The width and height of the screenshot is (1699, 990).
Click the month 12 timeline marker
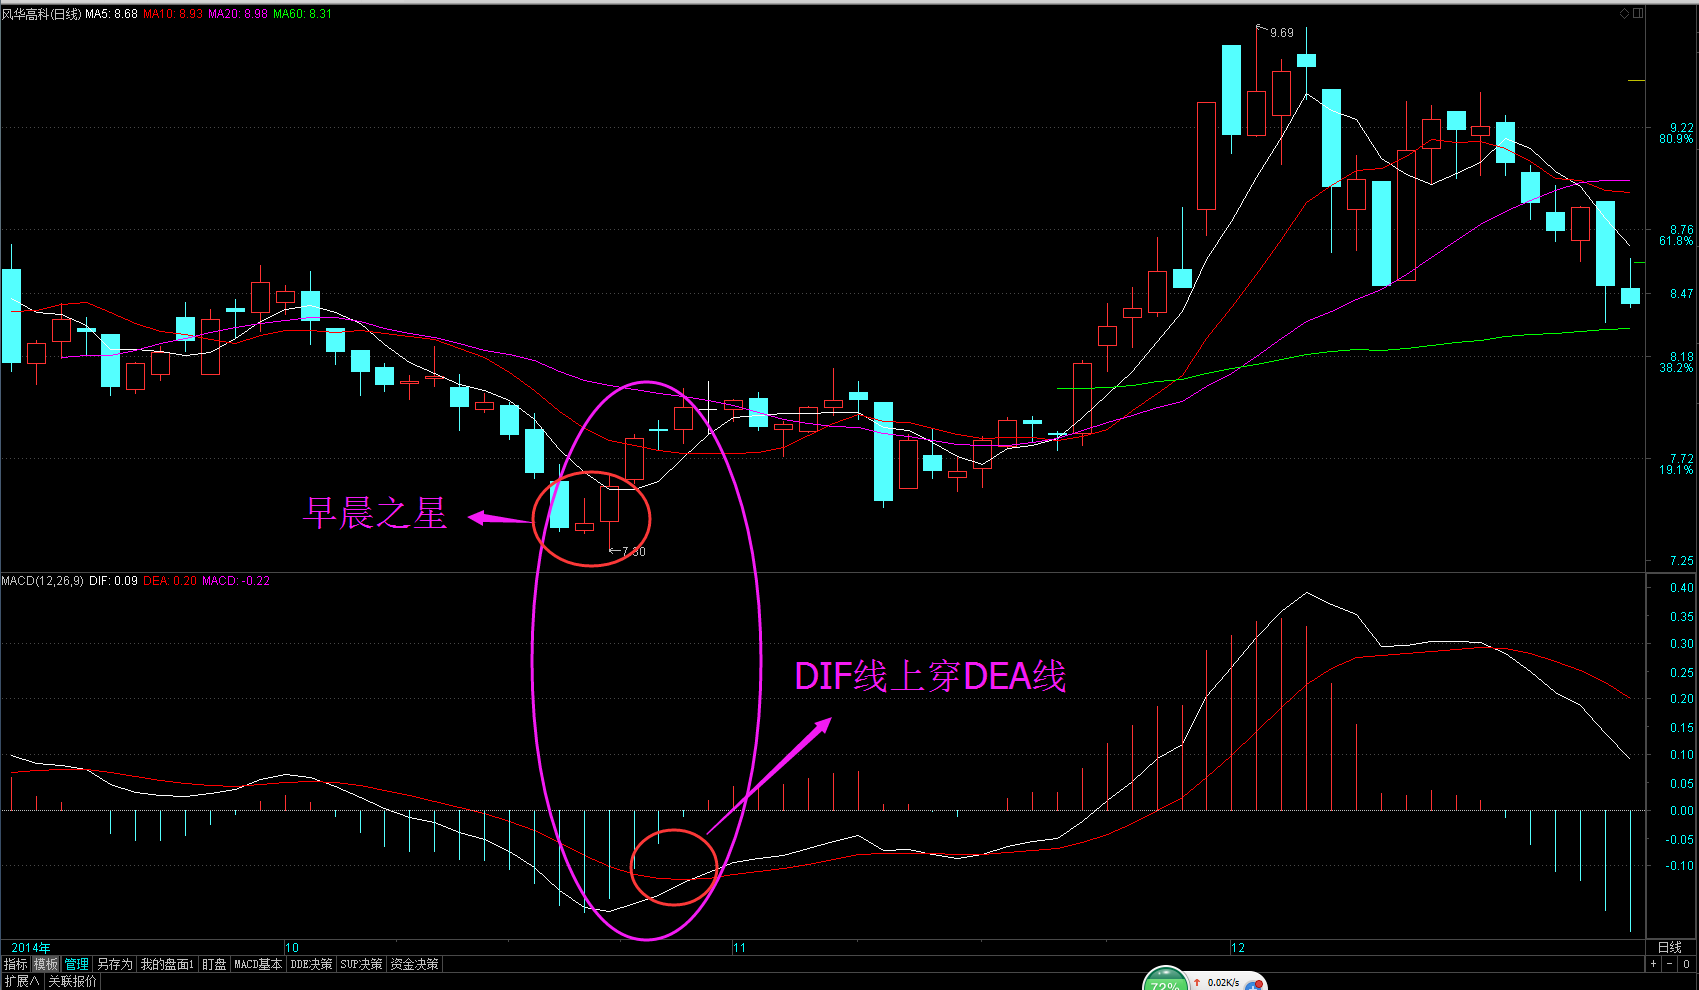click(x=1238, y=947)
